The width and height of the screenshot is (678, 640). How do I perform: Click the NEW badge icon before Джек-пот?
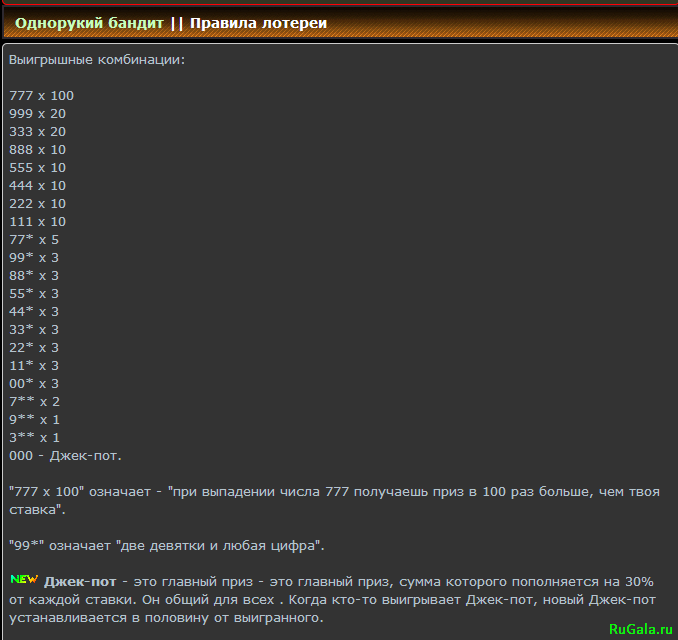tap(24, 580)
